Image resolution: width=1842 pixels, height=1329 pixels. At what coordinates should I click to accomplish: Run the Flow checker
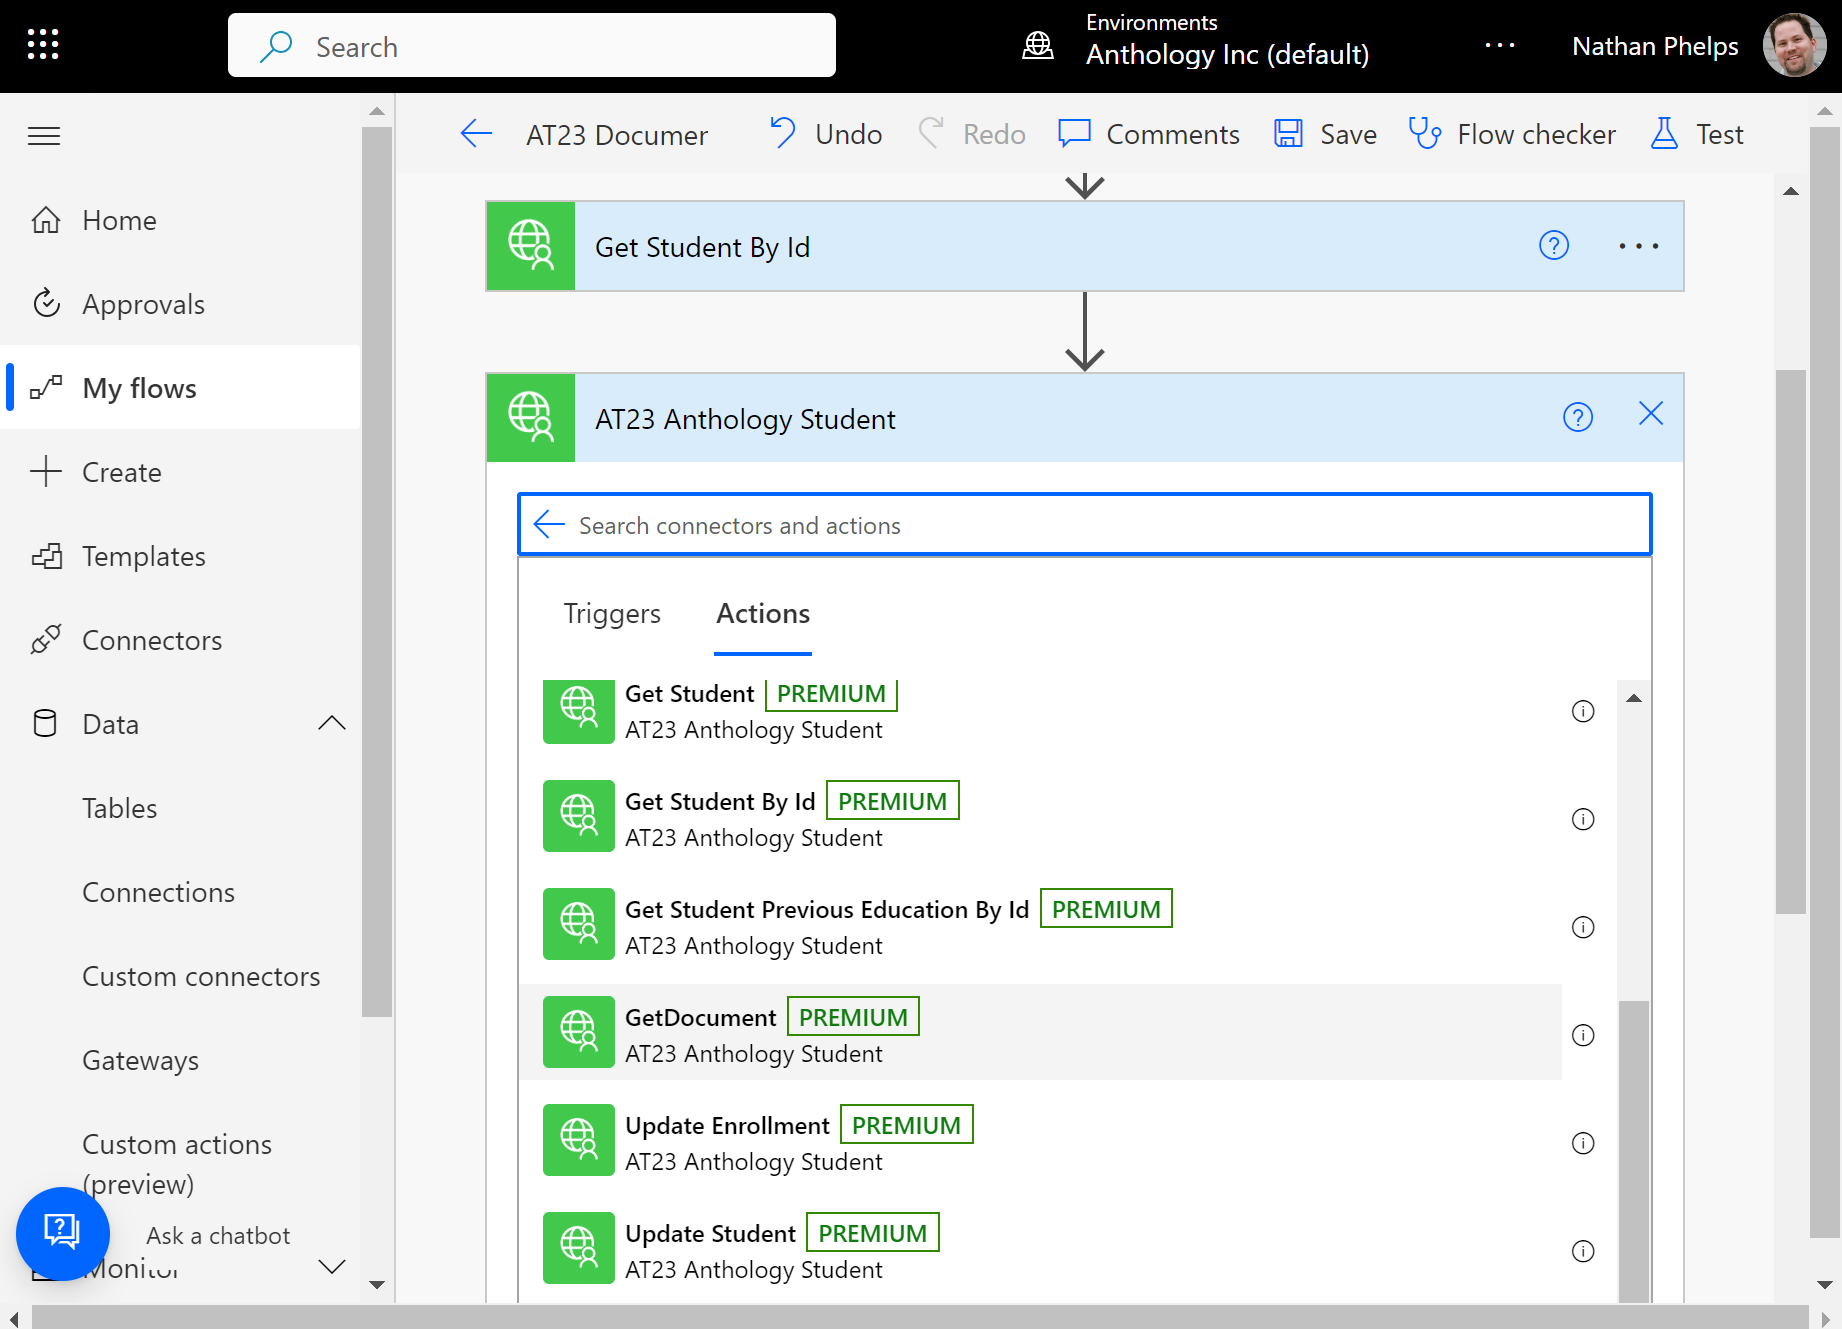pos(1512,134)
